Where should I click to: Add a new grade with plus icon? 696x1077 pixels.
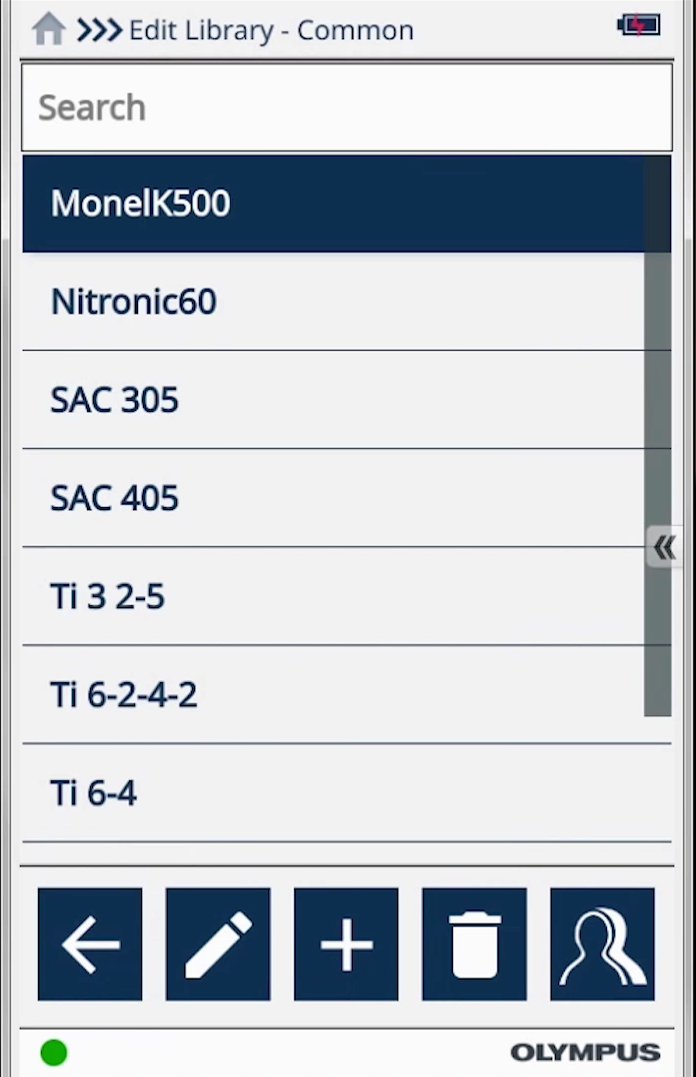pyautogui.click(x=346, y=944)
